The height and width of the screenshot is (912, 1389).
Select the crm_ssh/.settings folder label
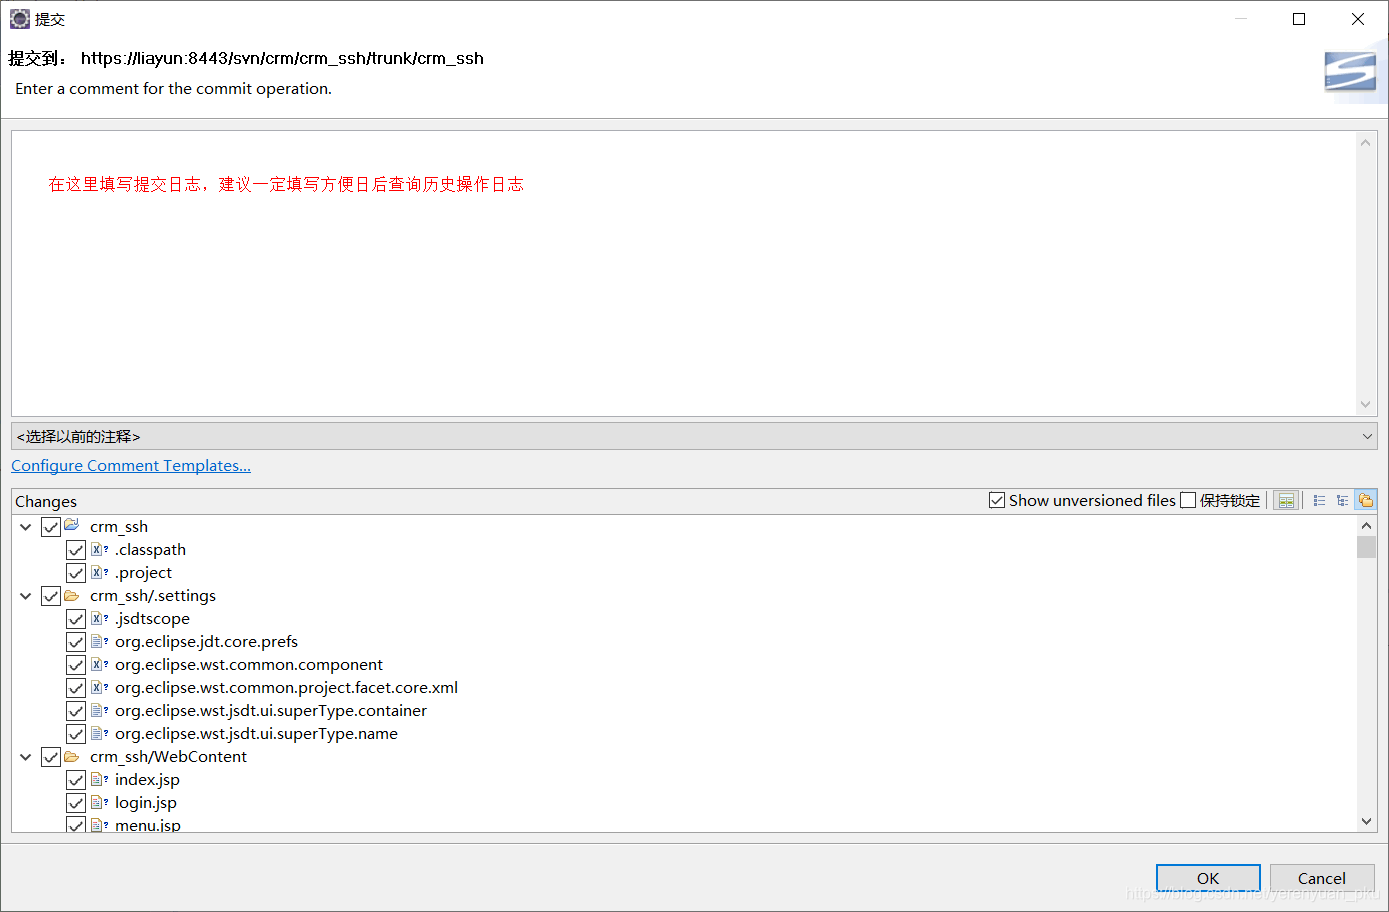pyautogui.click(x=153, y=595)
